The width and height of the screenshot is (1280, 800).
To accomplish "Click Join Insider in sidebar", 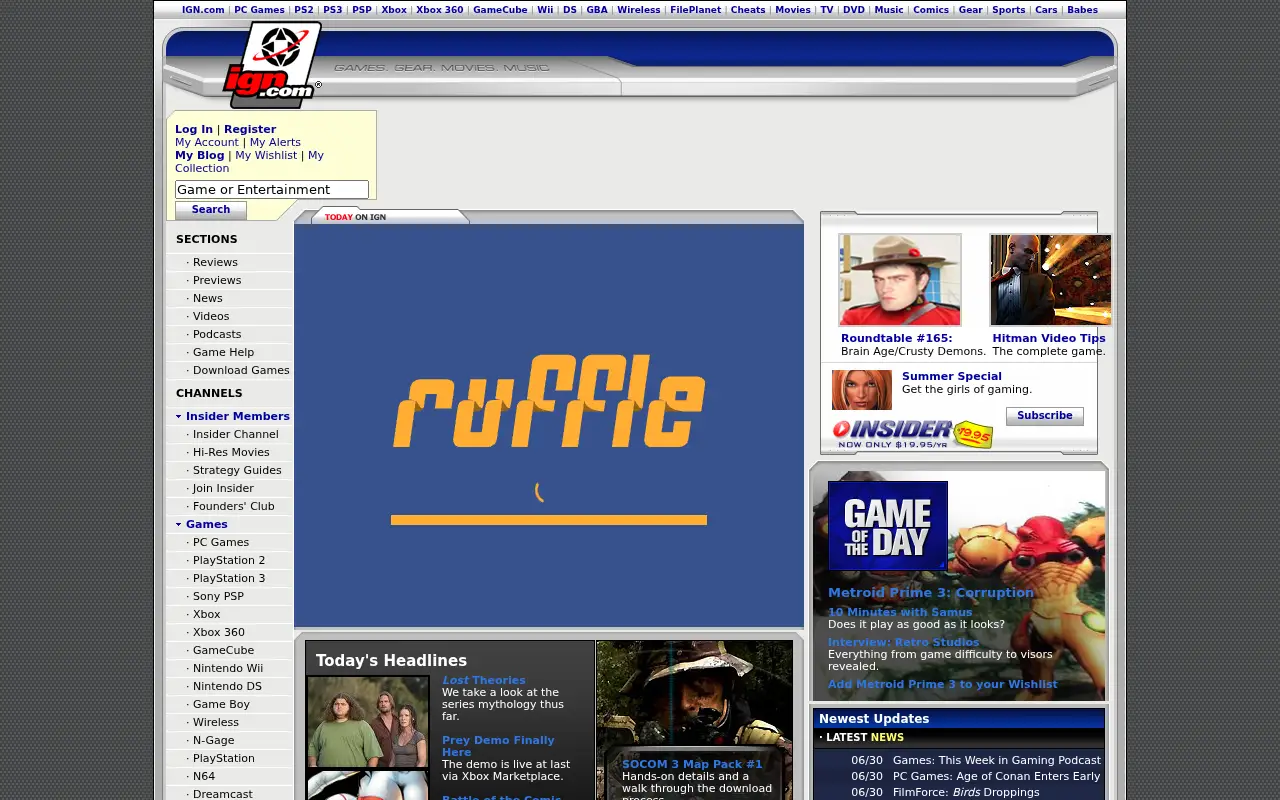I will pos(223,488).
